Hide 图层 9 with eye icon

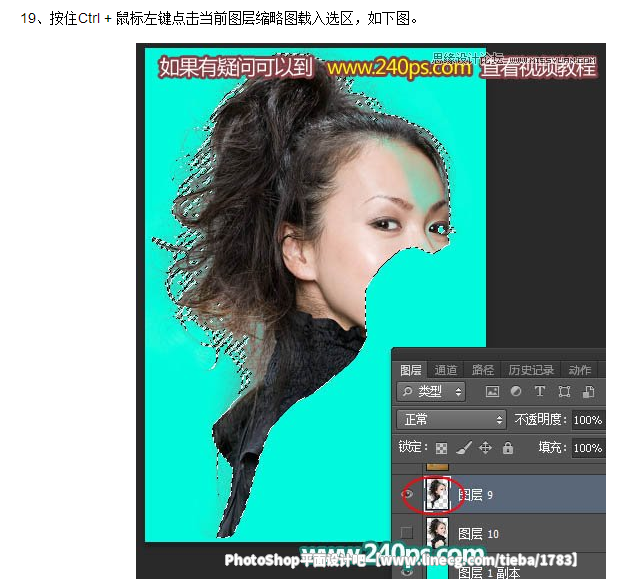pos(408,494)
